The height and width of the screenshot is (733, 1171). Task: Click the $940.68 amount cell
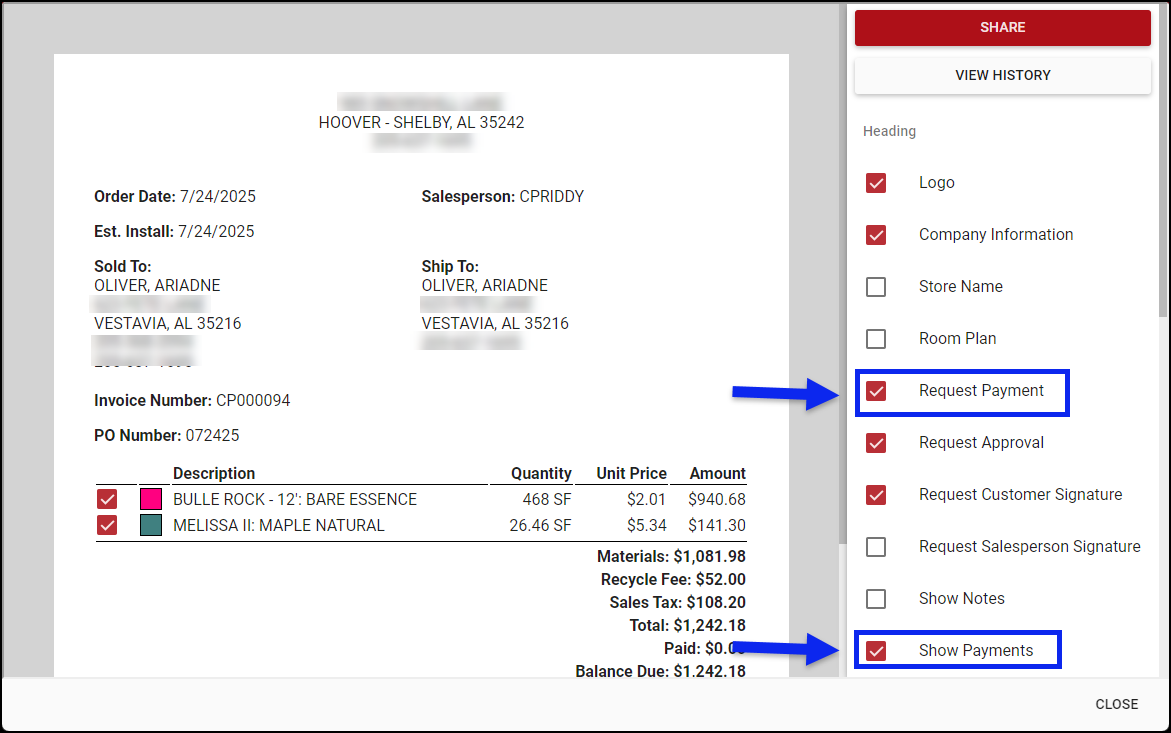pyautogui.click(x=717, y=499)
